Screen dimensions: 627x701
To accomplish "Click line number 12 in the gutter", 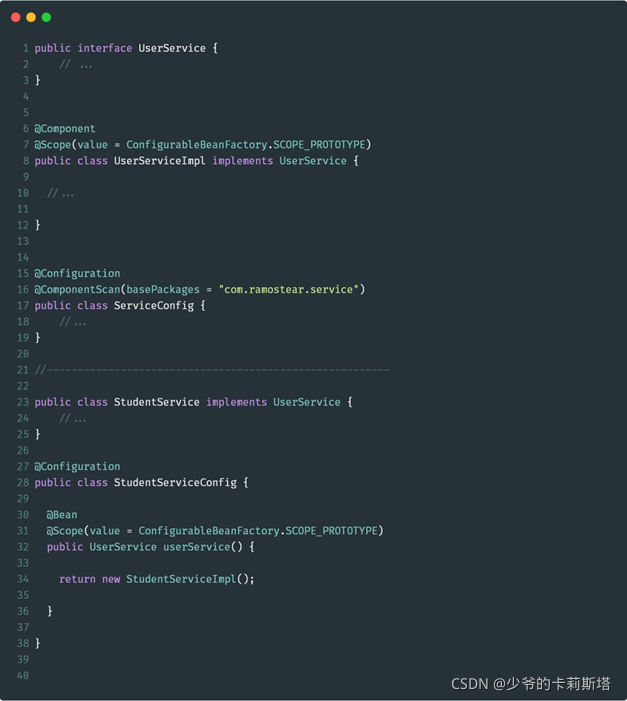I will (23, 225).
